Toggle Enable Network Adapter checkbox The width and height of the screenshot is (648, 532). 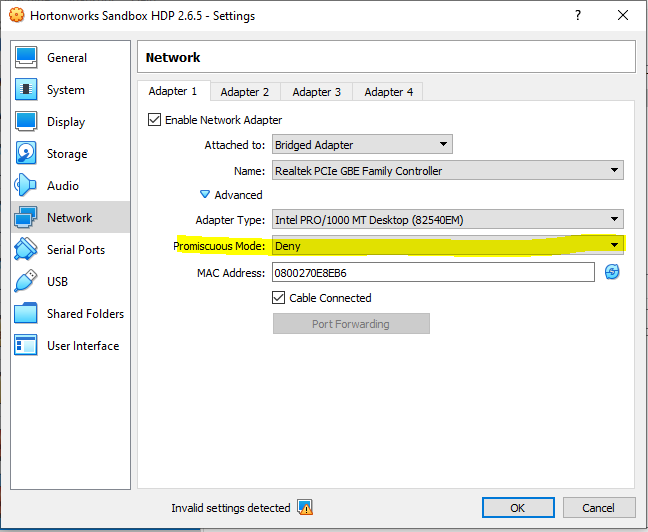[154, 120]
